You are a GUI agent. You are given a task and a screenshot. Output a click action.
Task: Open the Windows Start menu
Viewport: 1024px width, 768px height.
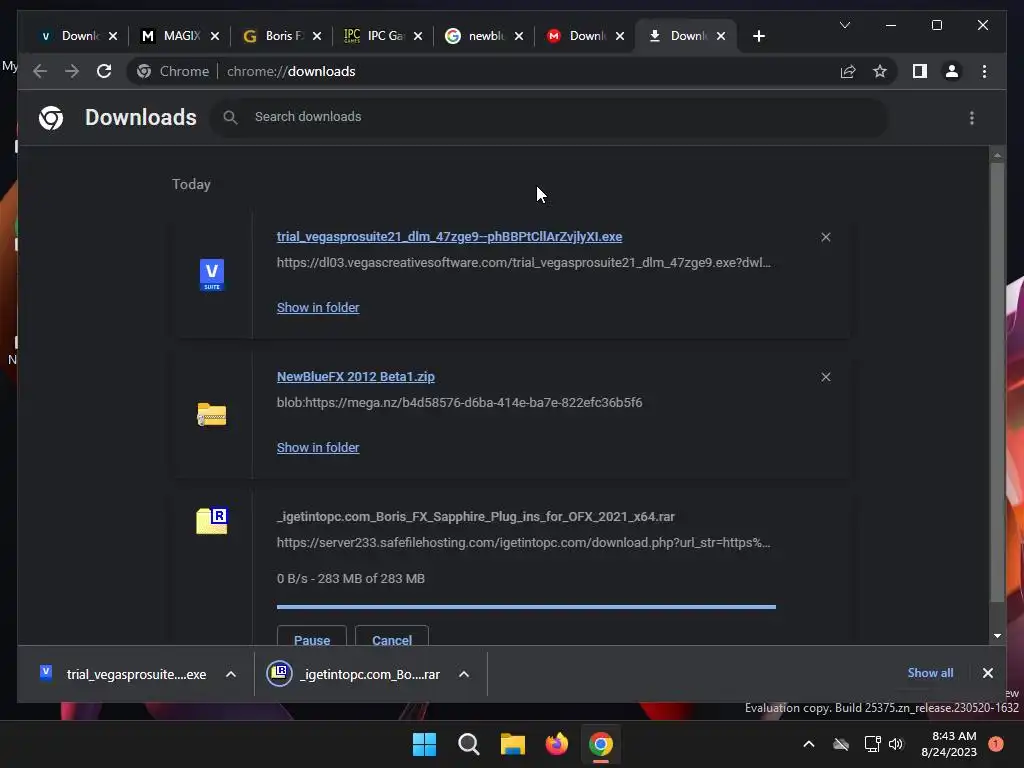click(x=424, y=744)
